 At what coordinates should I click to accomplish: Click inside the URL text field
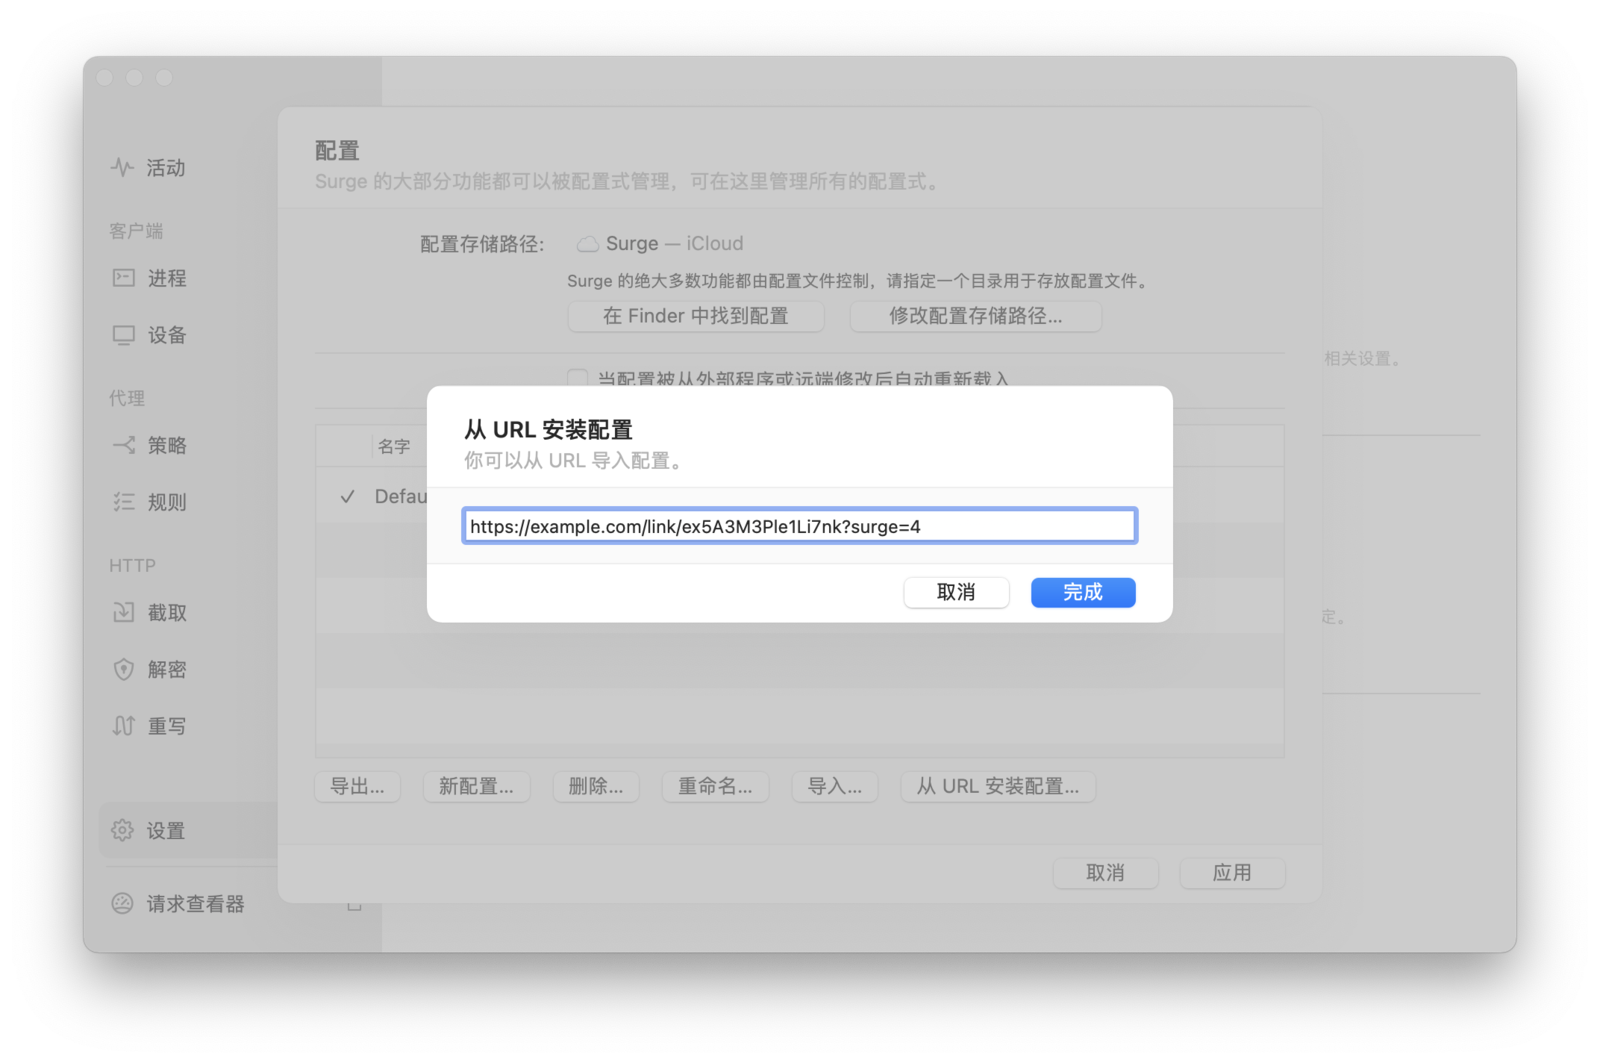pos(798,526)
